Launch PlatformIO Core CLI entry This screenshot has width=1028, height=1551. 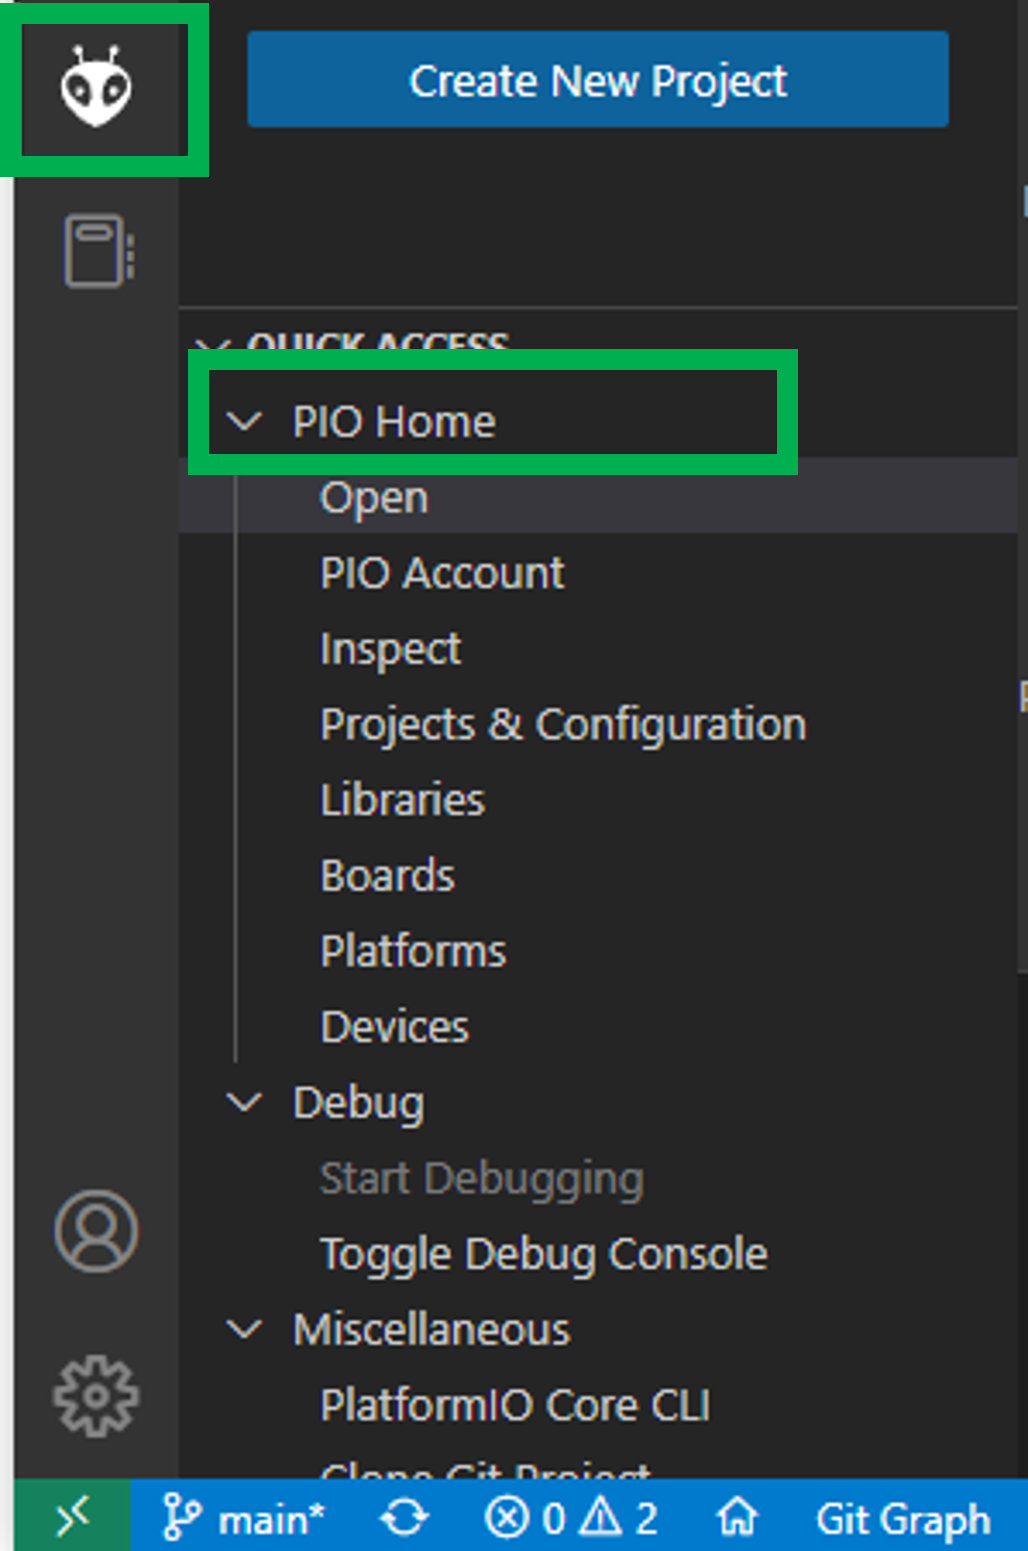tap(515, 1405)
